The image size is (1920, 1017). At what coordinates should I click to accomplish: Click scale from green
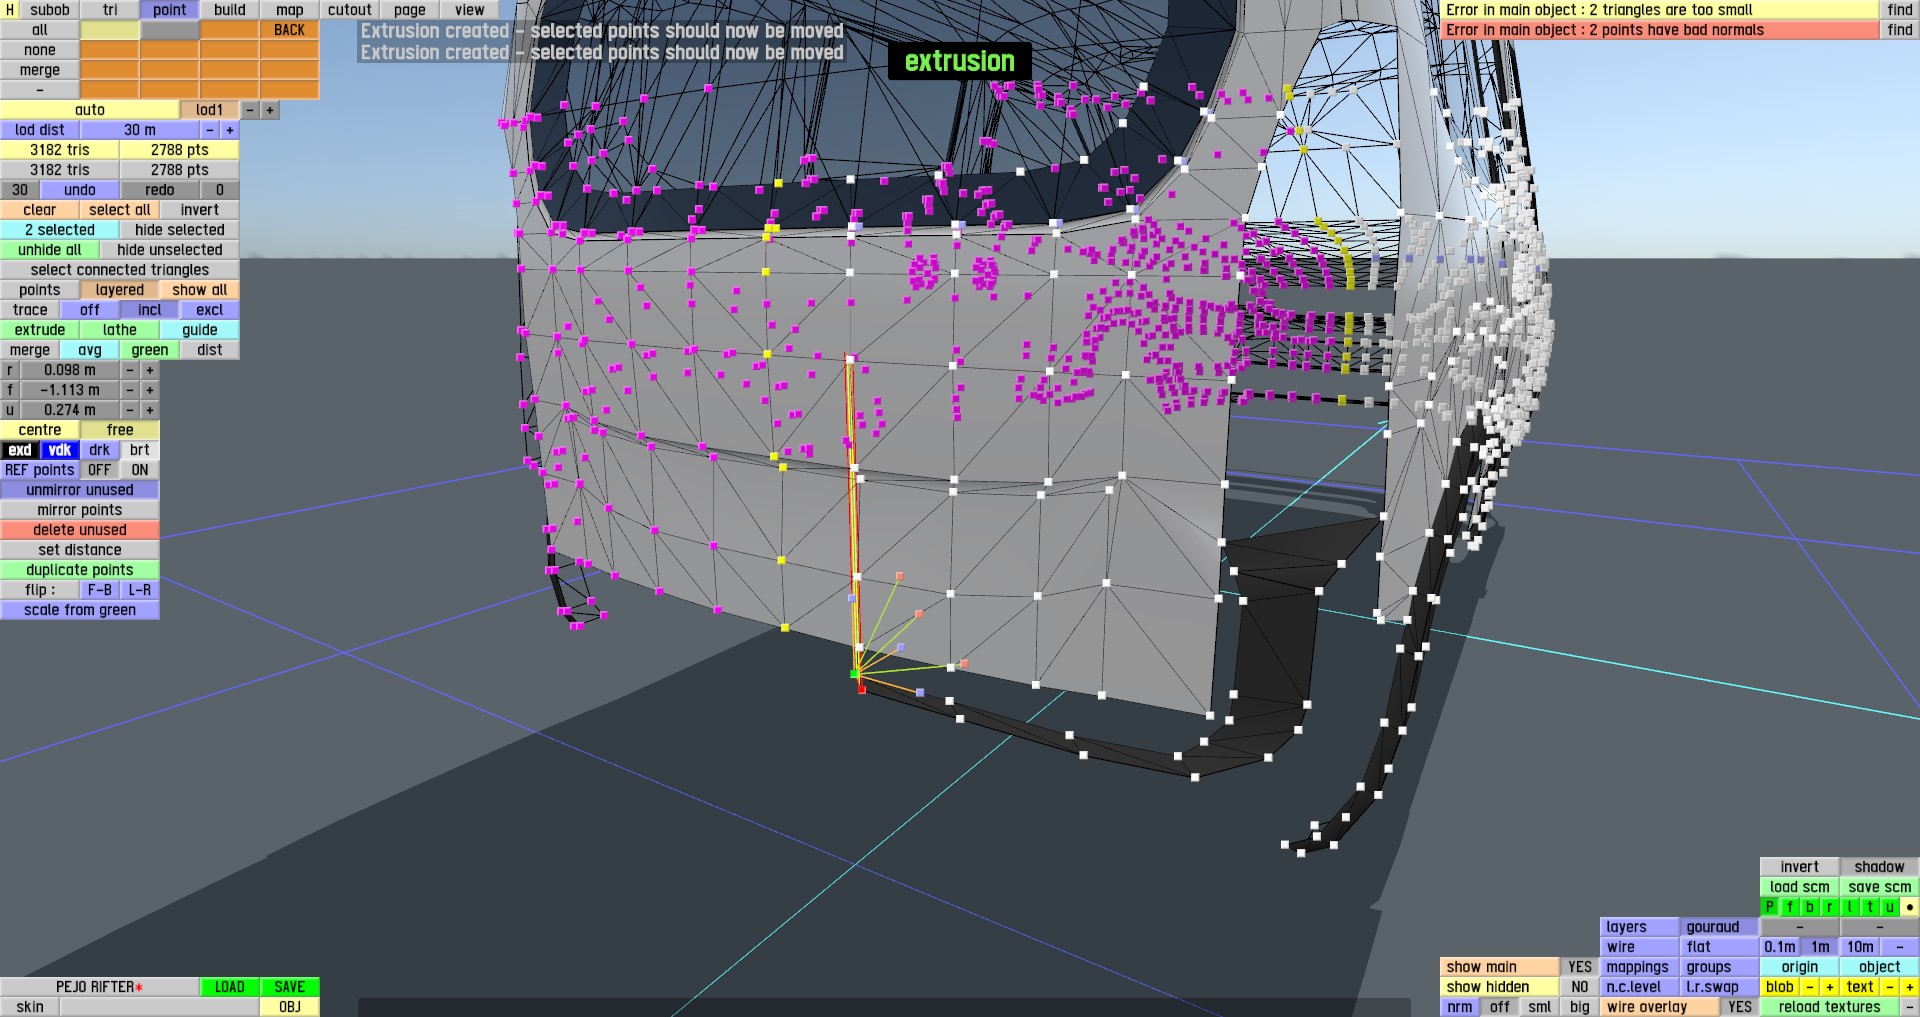pos(80,610)
